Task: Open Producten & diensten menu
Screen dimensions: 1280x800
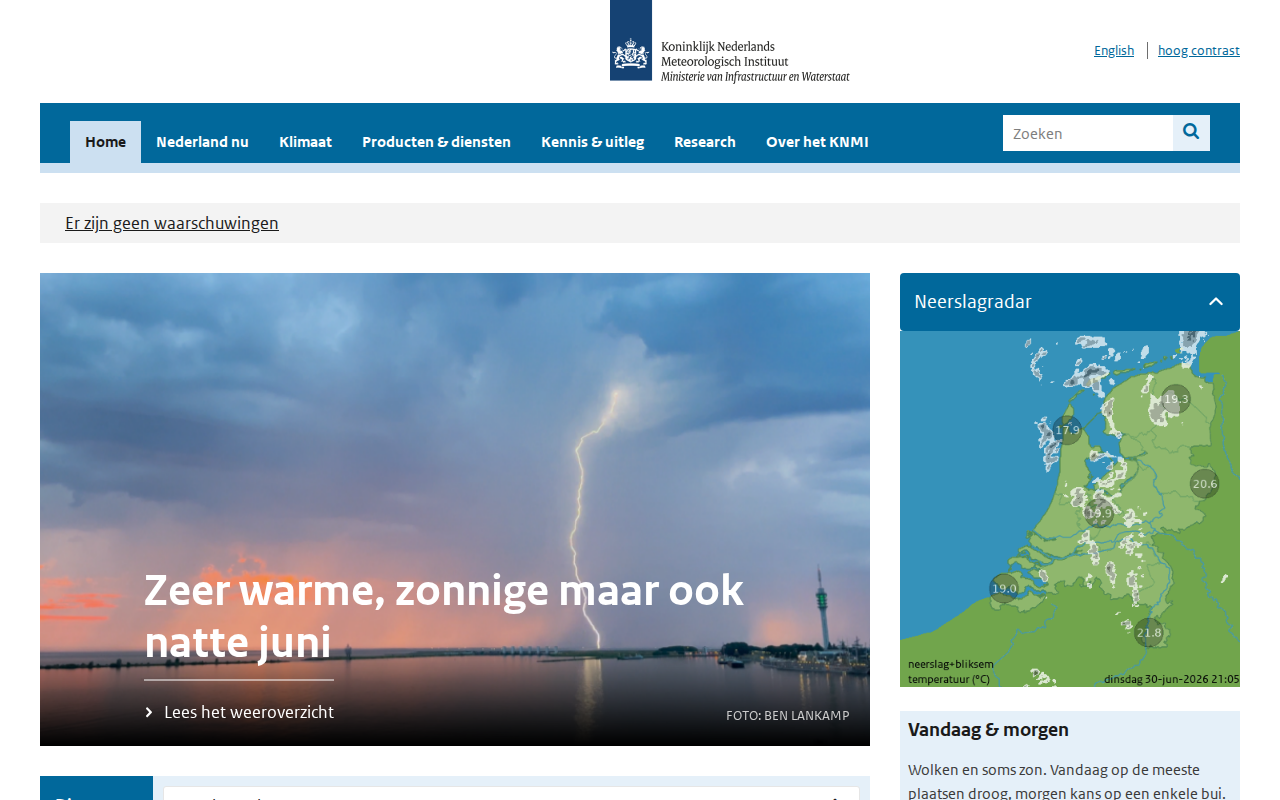Action: 436,142
